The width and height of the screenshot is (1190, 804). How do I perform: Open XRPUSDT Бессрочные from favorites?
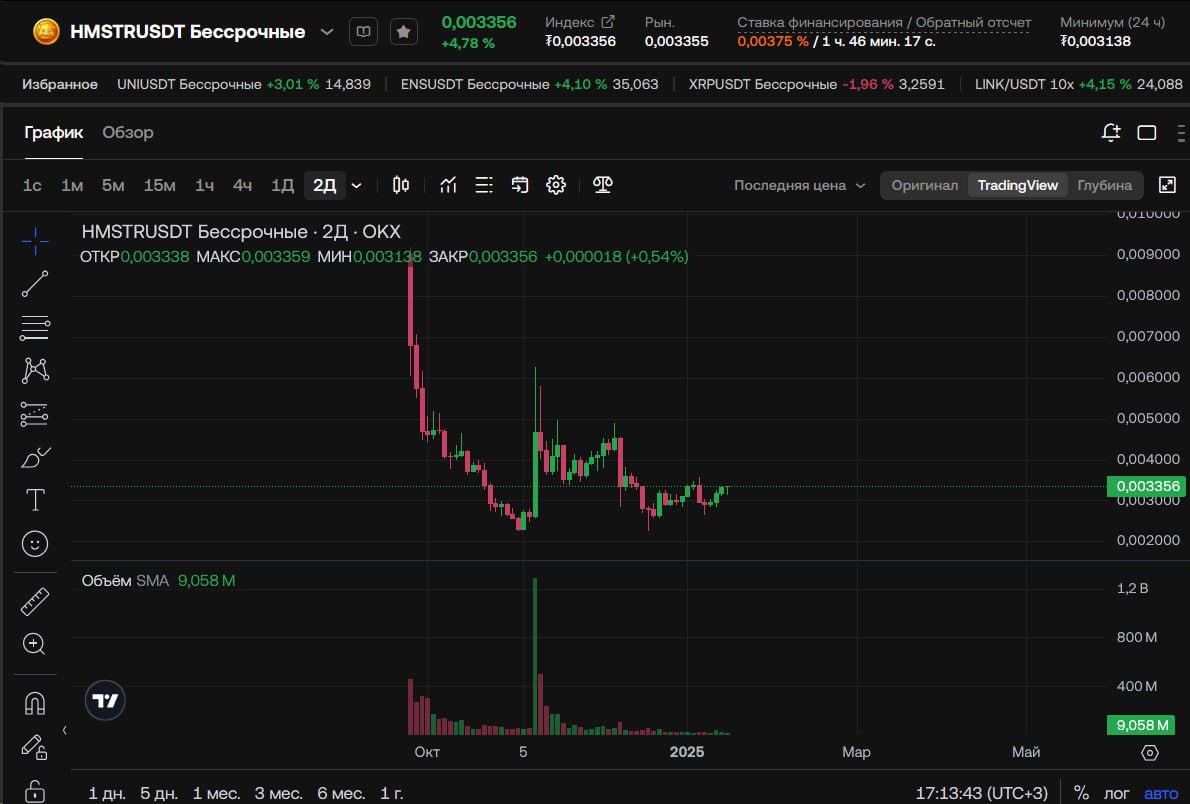(x=817, y=84)
